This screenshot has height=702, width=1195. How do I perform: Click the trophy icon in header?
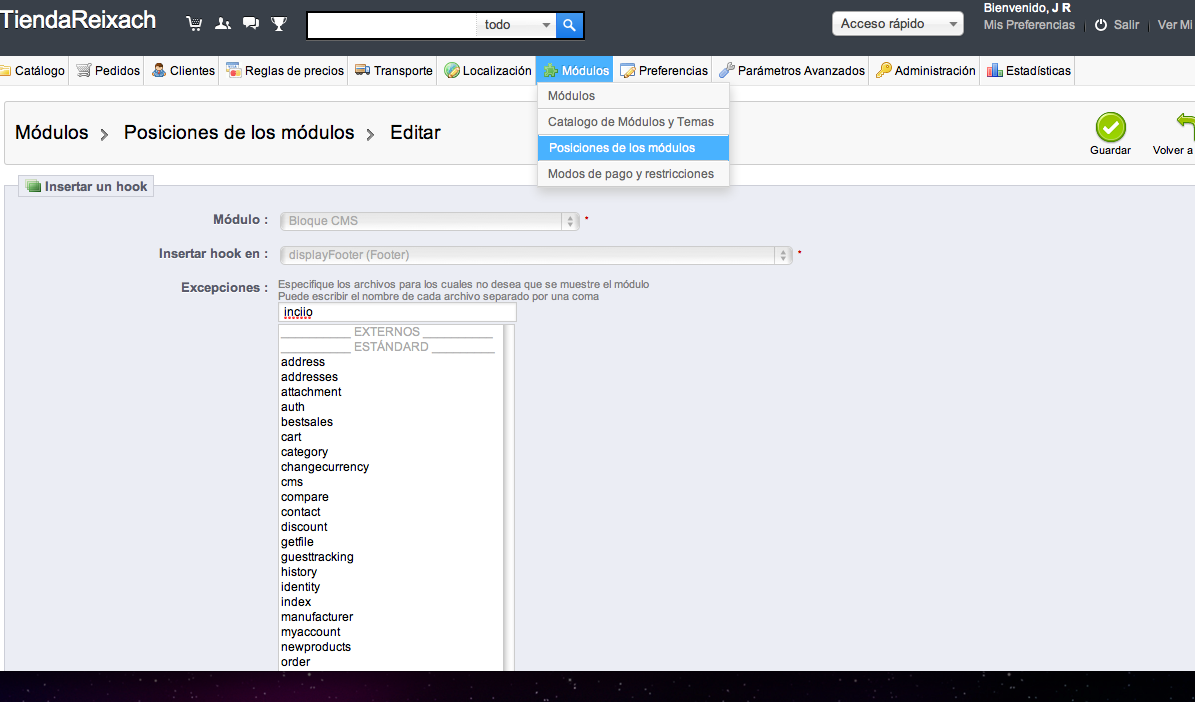pyautogui.click(x=279, y=24)
